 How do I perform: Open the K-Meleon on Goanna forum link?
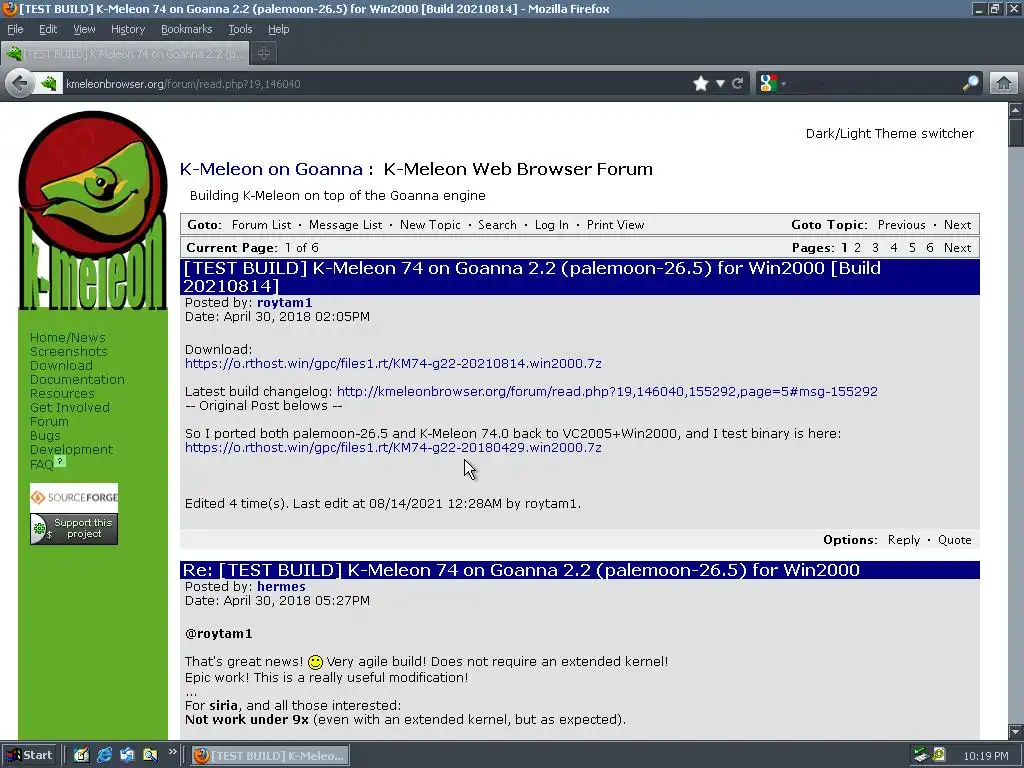point(271,169)
